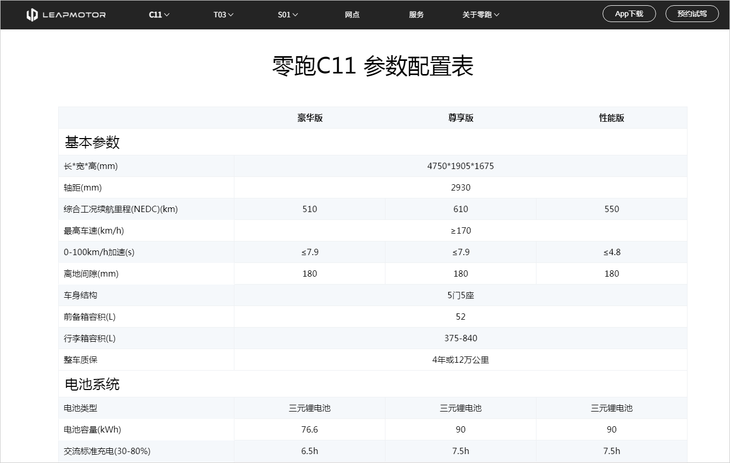
Task: Select the 豪华版 column header
Action: [x=310, y=118]
